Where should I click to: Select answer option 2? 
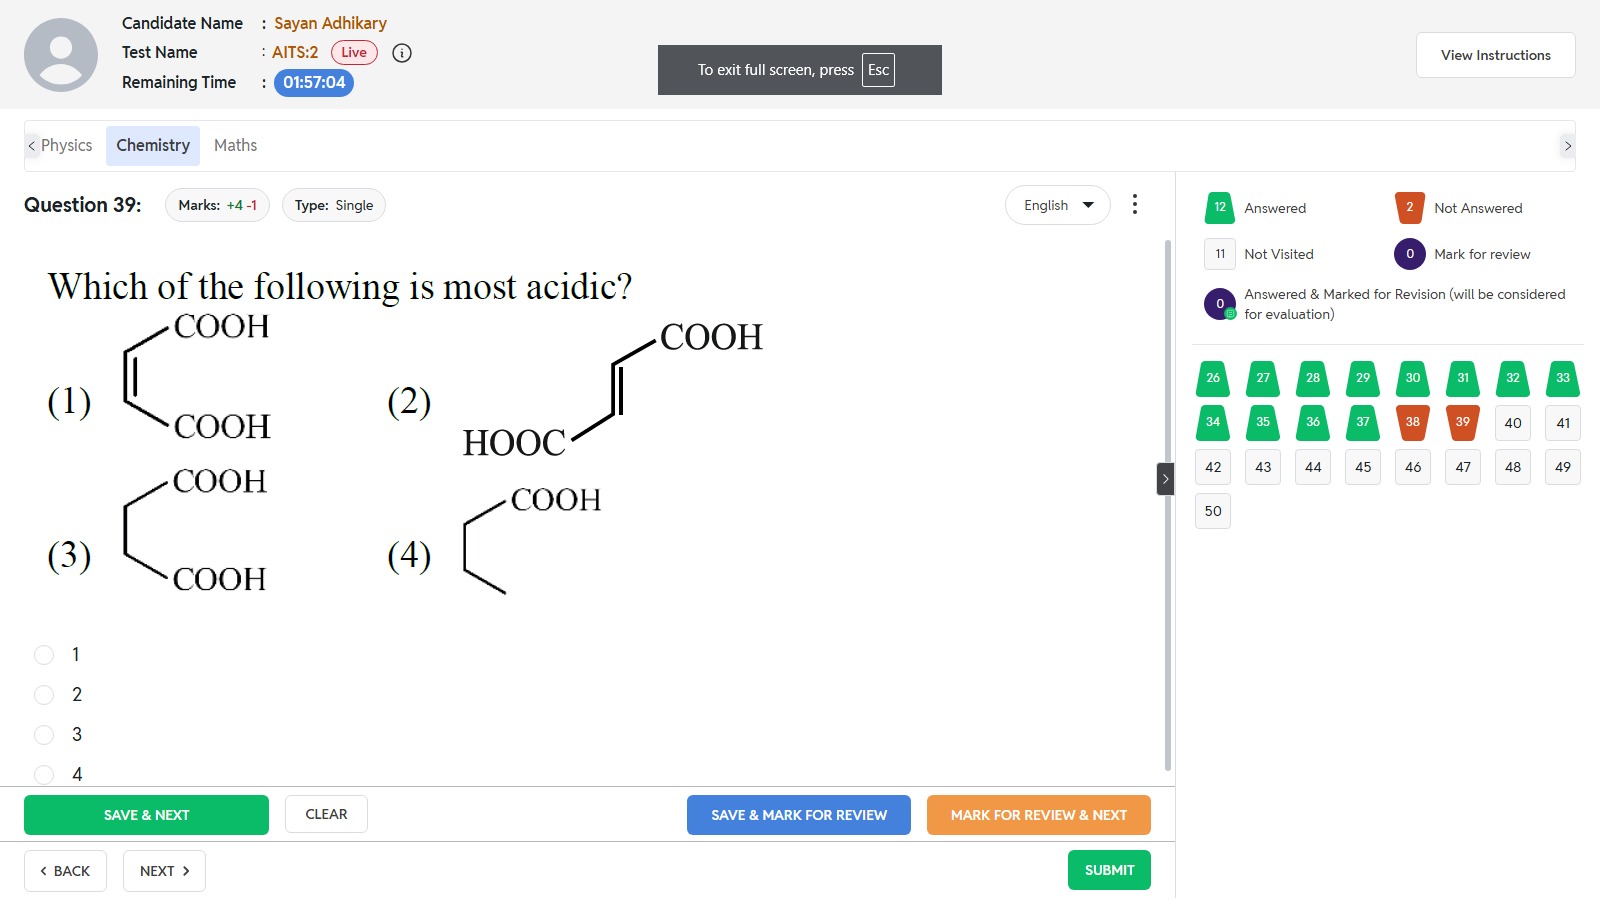pyautogui.click(x=44, y=695)
